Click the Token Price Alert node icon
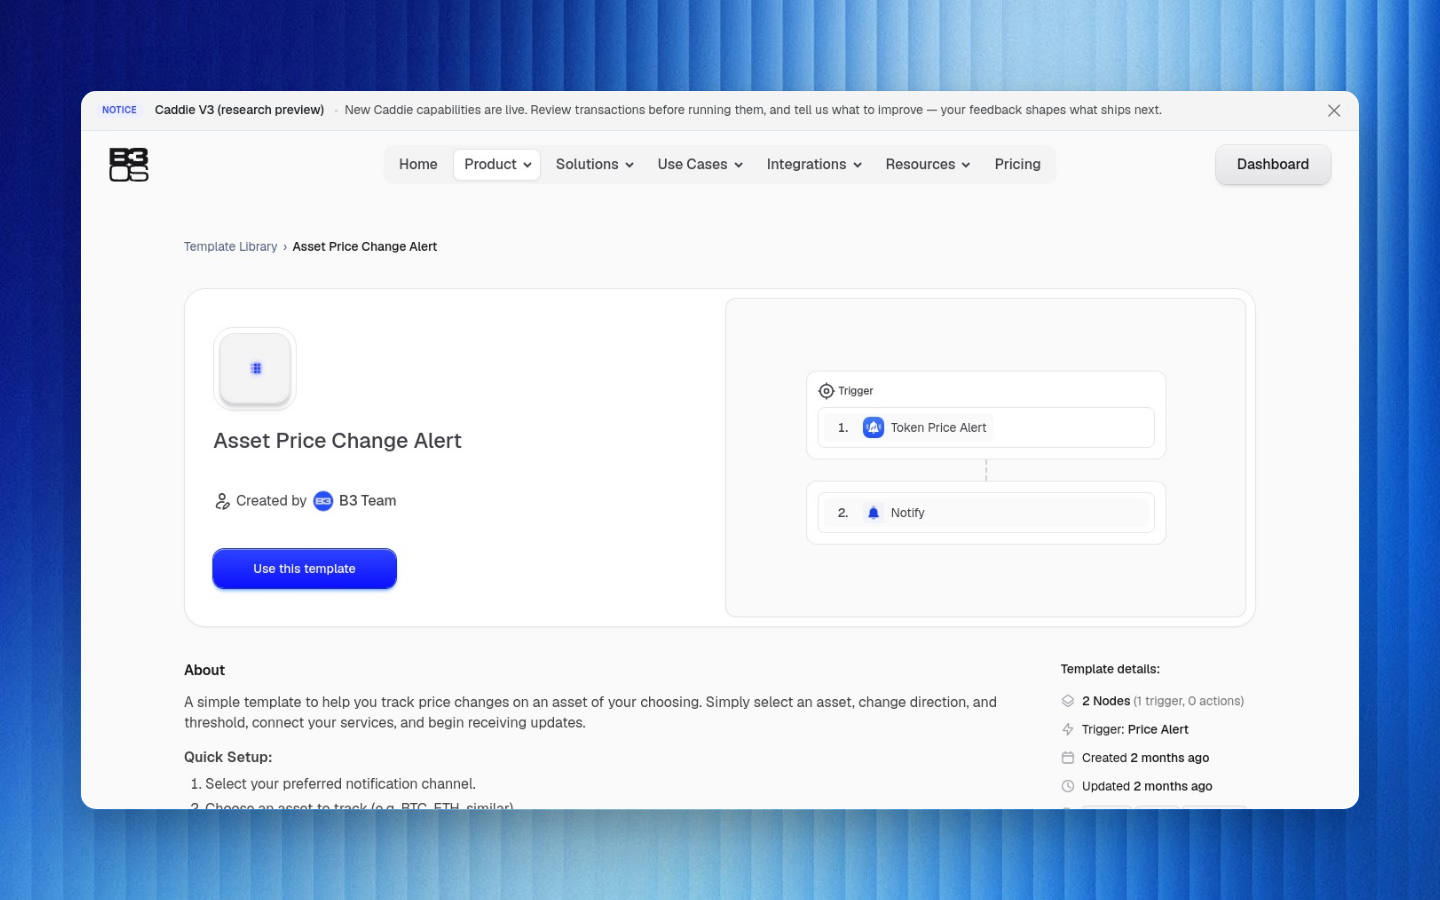This screenshot has width=1440, height=900. 873,428
